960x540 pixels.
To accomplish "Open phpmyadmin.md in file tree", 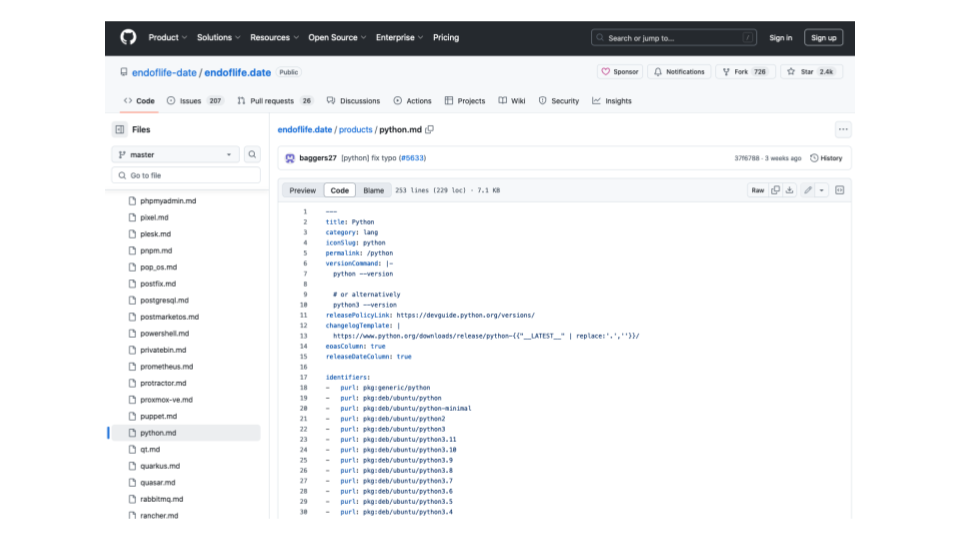I will pos(168,201).
